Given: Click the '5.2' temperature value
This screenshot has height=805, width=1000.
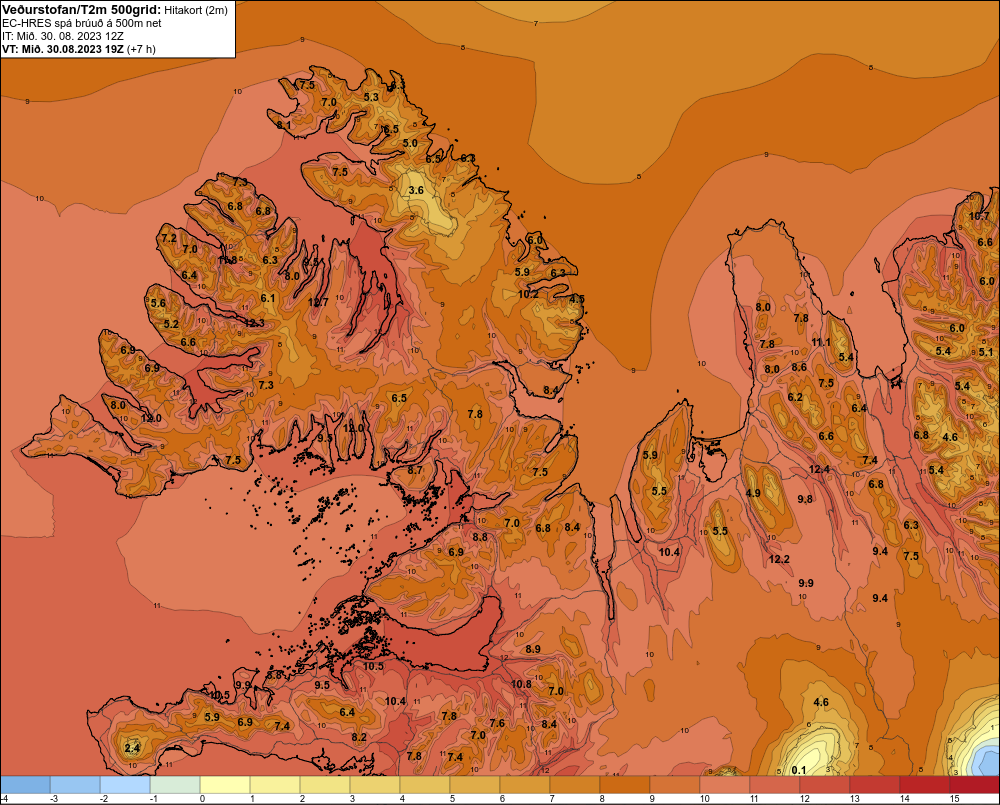Looking at the screenshot, I should click(171, 324).
